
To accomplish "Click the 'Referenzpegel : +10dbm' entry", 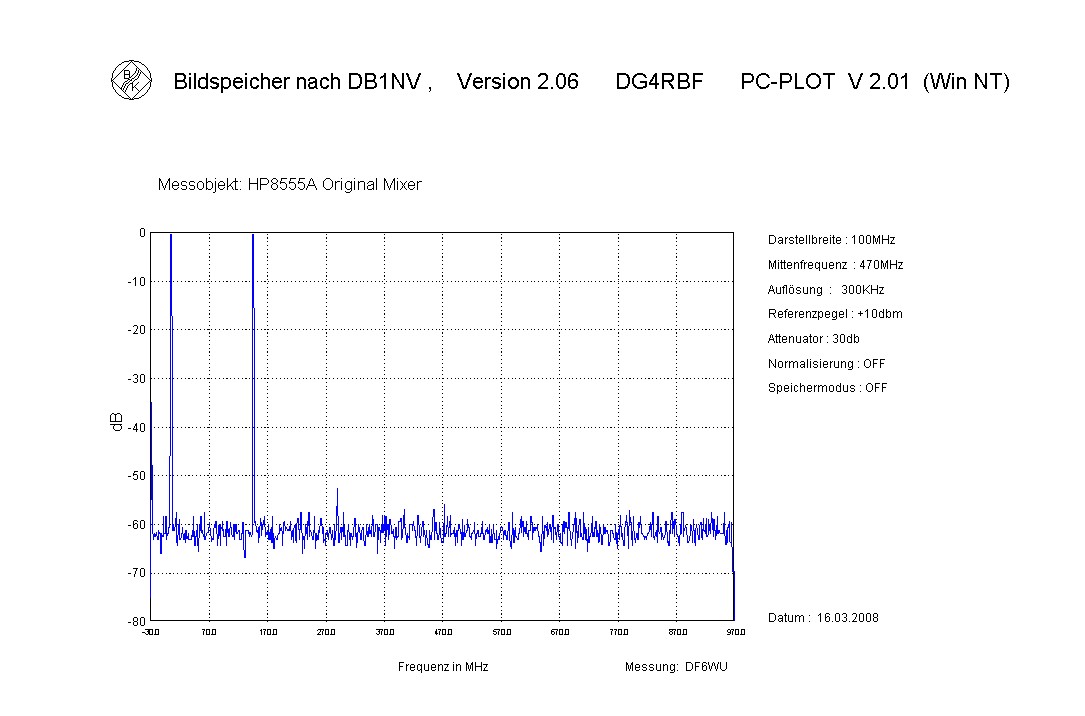I will (835, 314).
